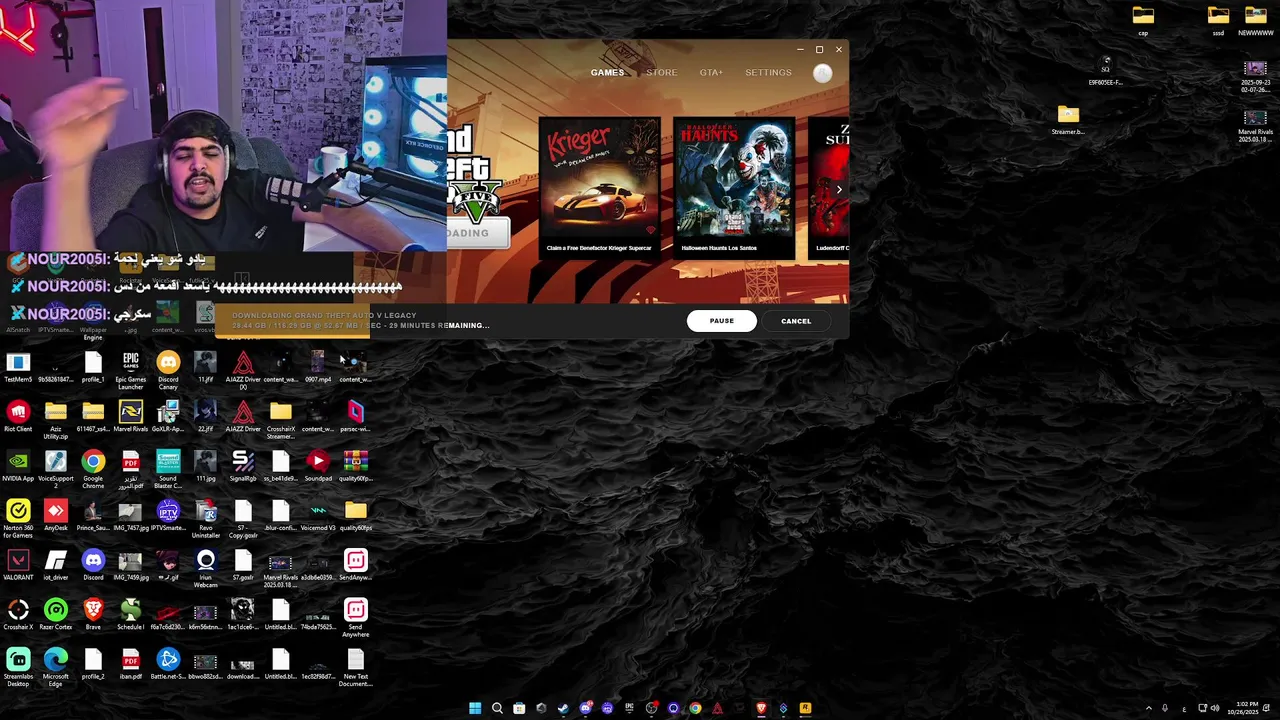The width and height of the screenshot is (1280, 720).
Task: Select the AJAZZ Driver (X) desktop icon
Action: (x=243, y=368)
